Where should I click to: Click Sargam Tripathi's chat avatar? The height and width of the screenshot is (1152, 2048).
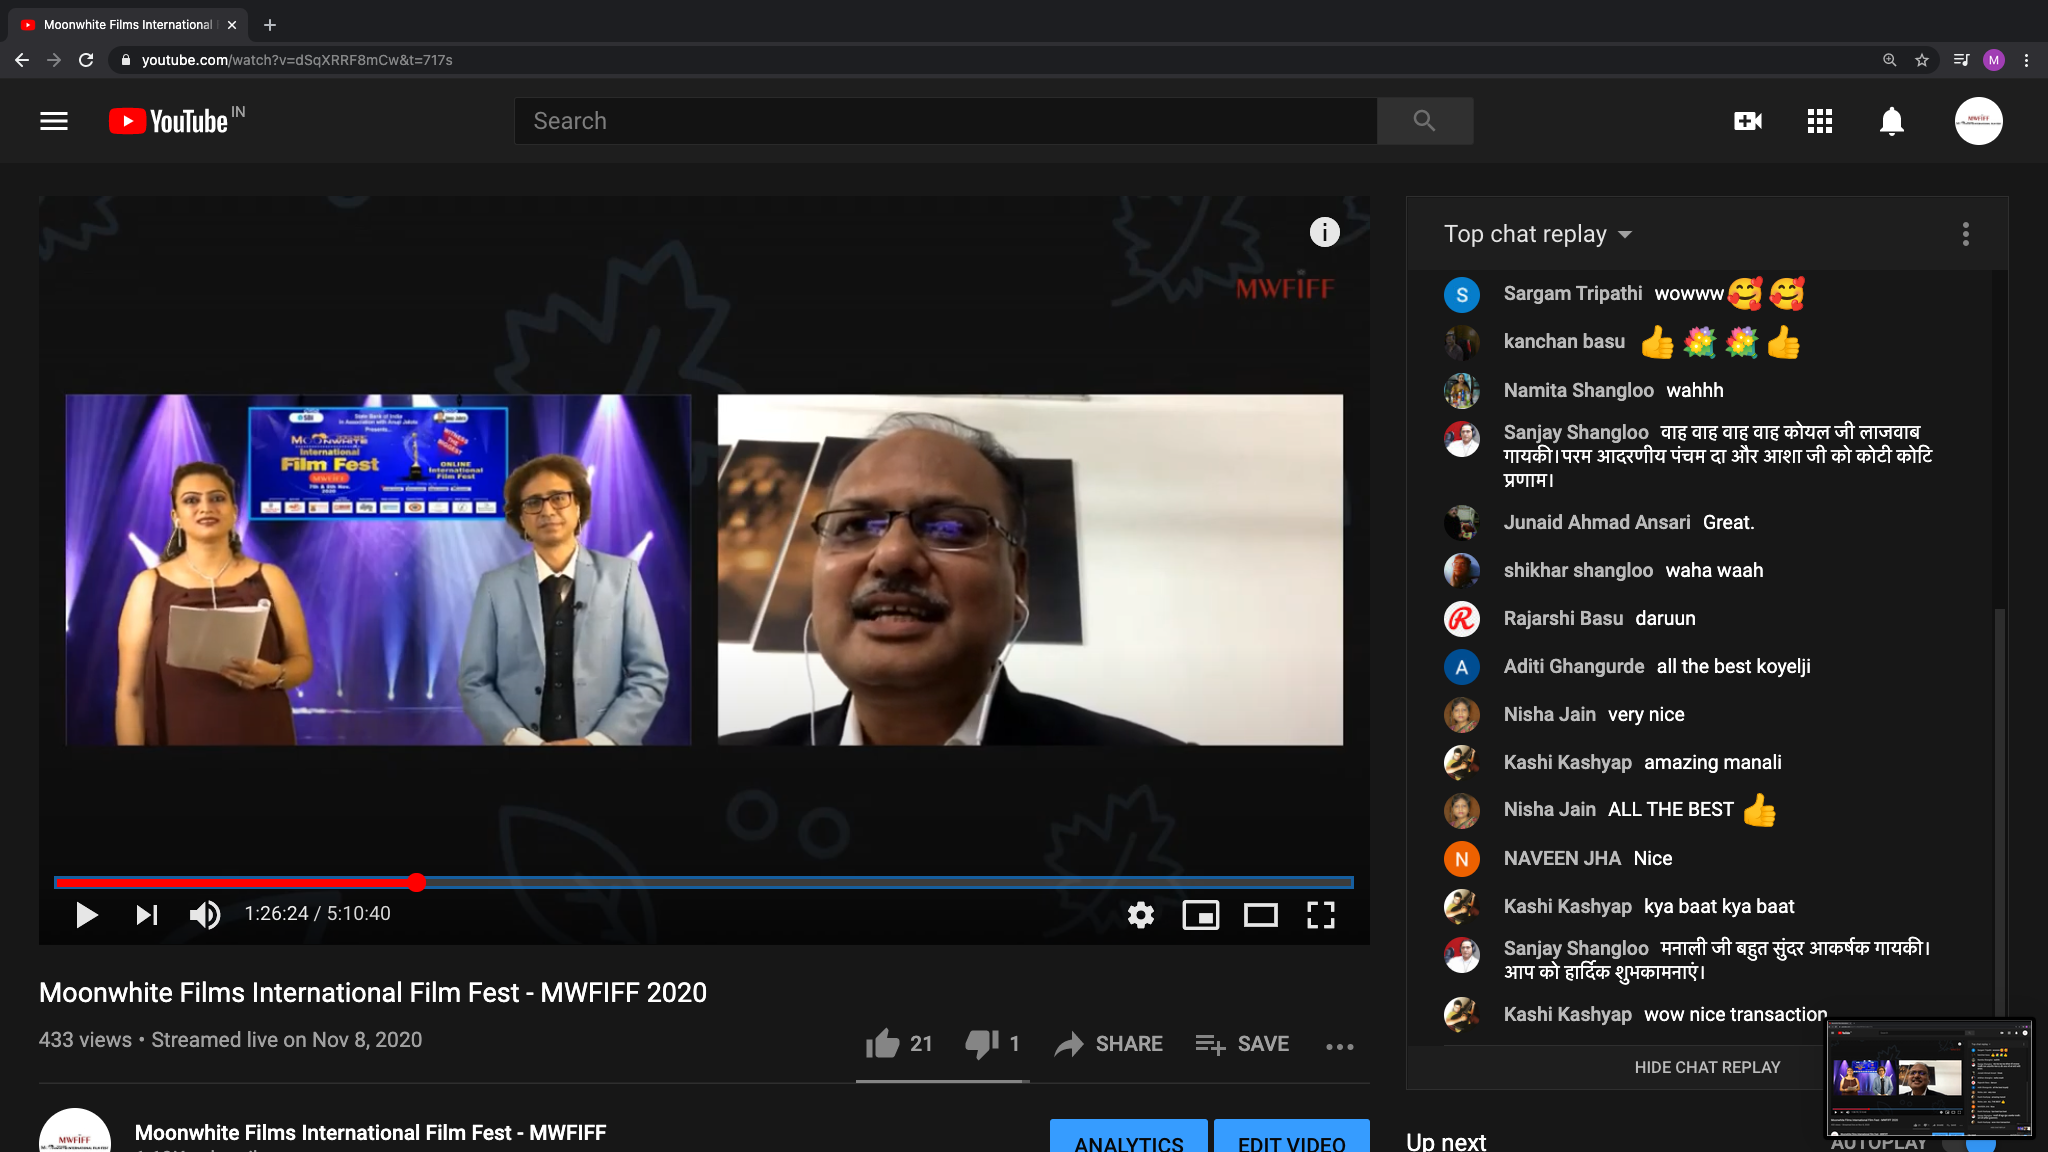click(x=1461, y=294)
